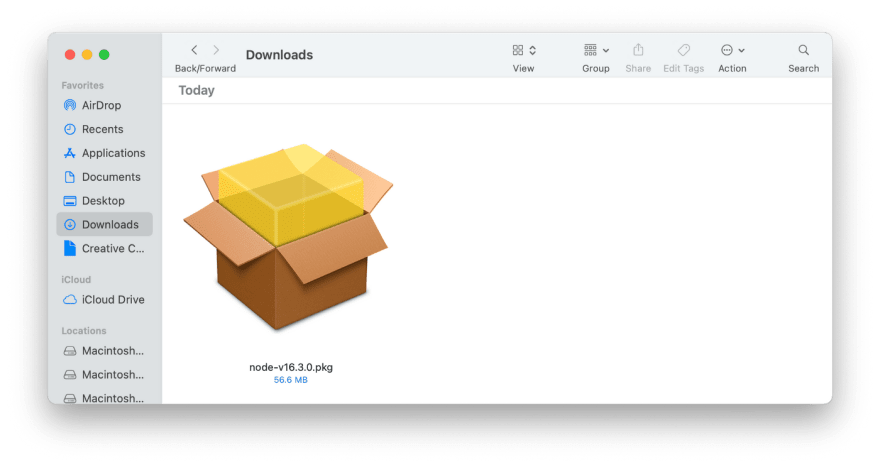Click the Locations section heading

point(84,331)
